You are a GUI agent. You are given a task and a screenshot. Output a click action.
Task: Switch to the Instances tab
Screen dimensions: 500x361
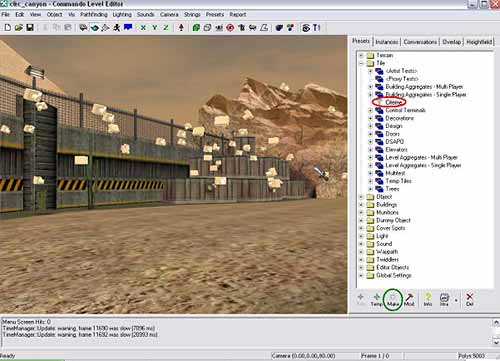(x=387, y=42)
